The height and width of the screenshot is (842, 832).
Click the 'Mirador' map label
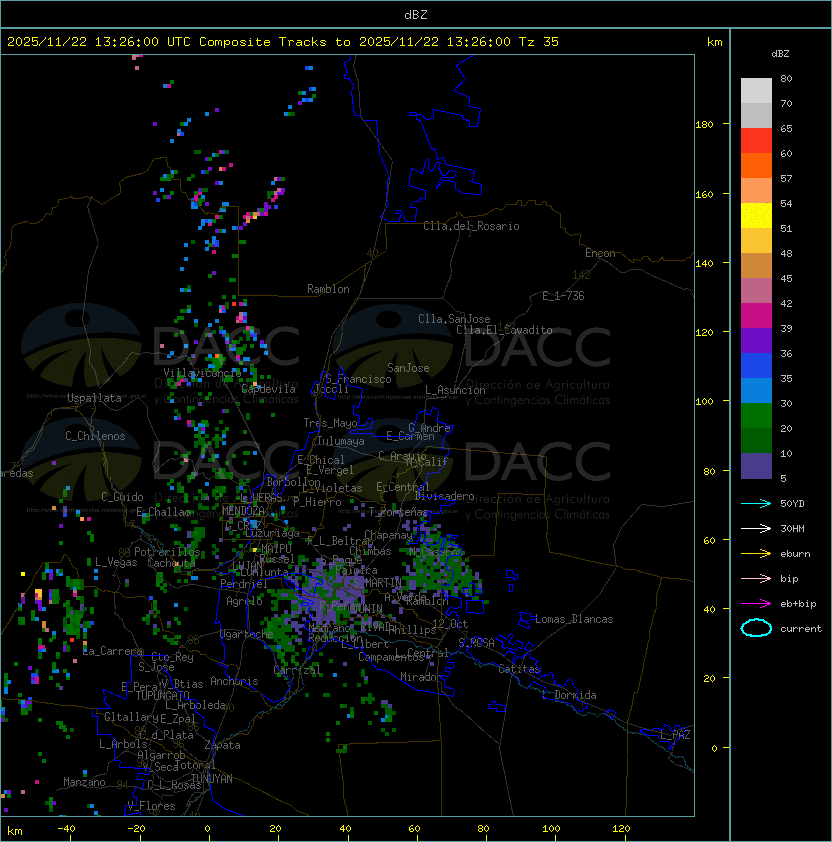(x=421, y=677)
